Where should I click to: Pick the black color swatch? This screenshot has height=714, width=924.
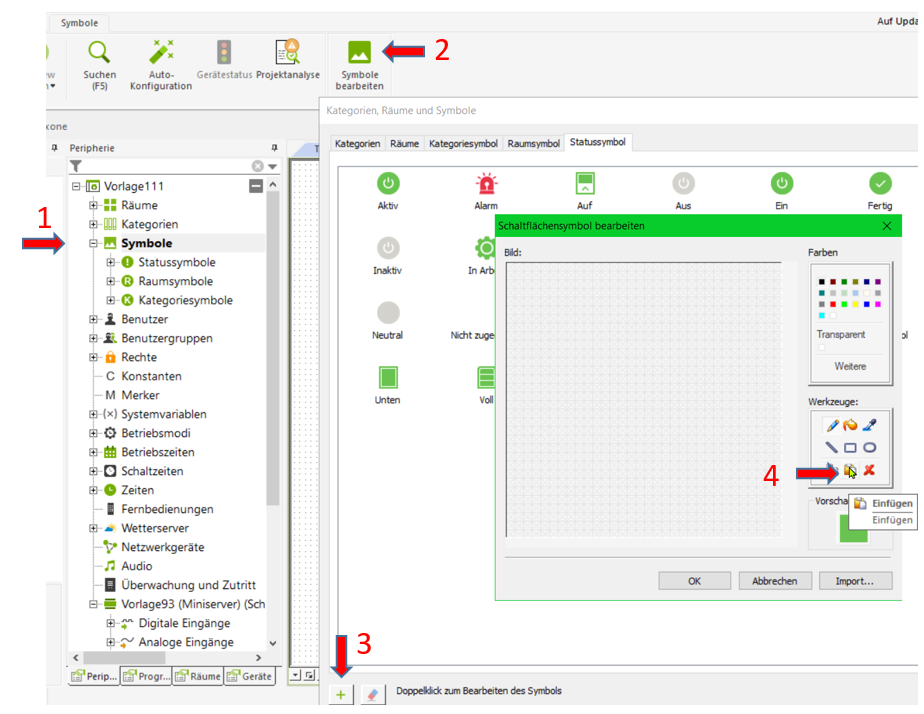click(x=821, y=282)
